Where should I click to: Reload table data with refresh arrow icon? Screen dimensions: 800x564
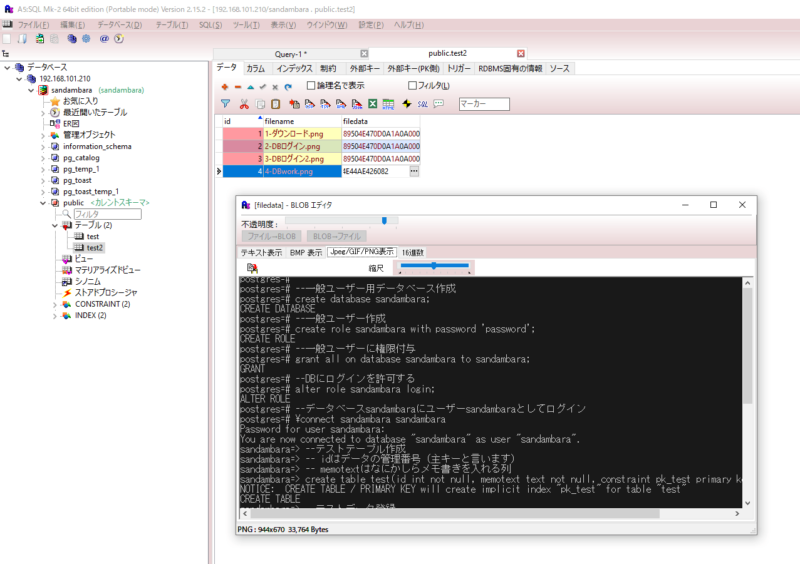(288, 87)
